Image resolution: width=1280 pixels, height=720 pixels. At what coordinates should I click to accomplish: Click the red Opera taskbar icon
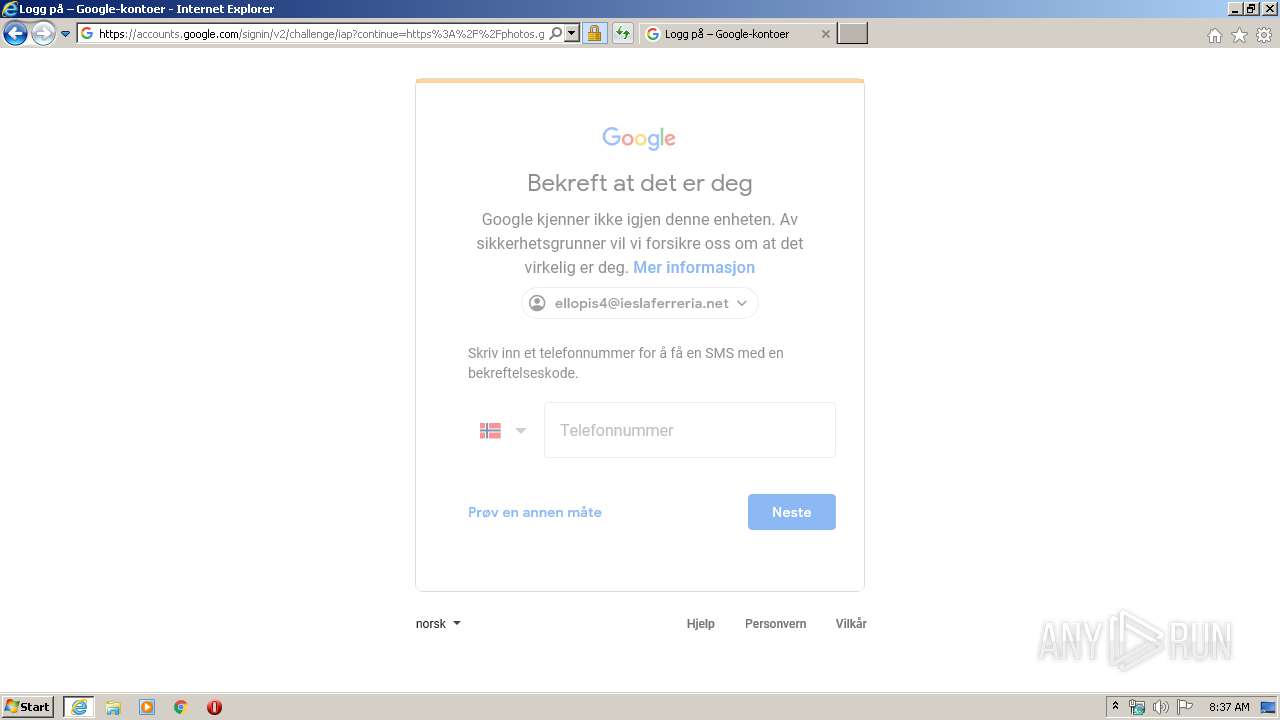(214, 707)
